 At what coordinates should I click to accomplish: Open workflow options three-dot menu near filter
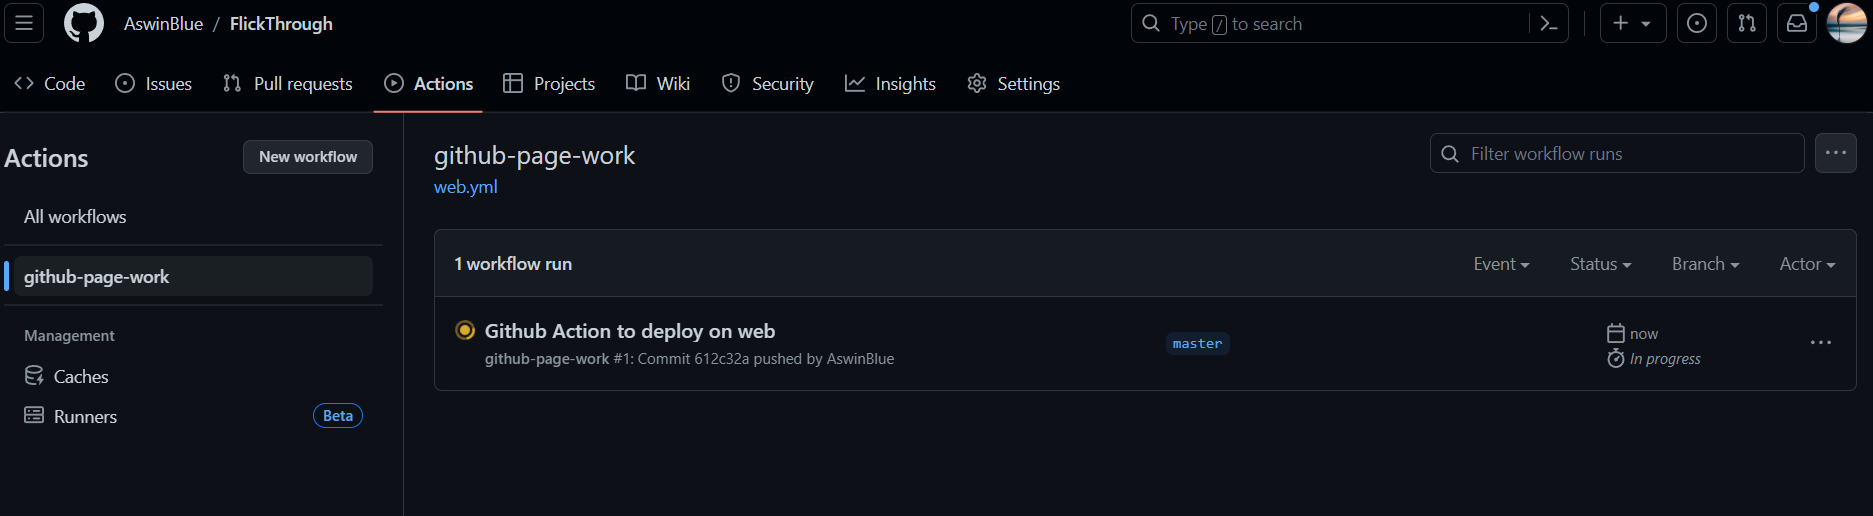pos(1836,153)
